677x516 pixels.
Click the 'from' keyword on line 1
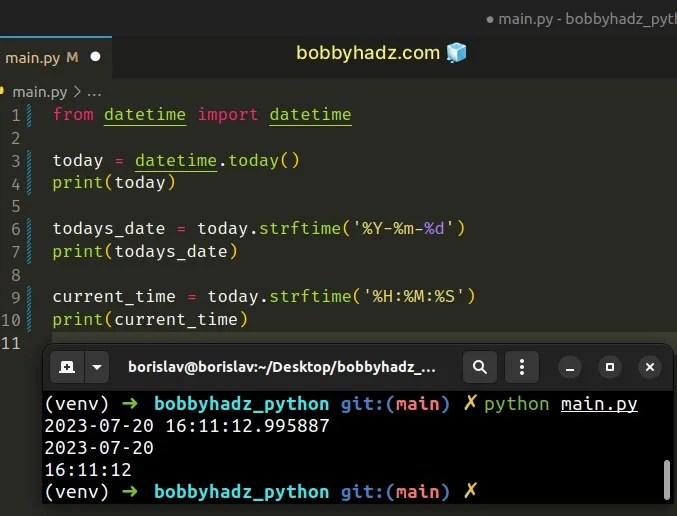pyautogui.click(x=73, y=114)
